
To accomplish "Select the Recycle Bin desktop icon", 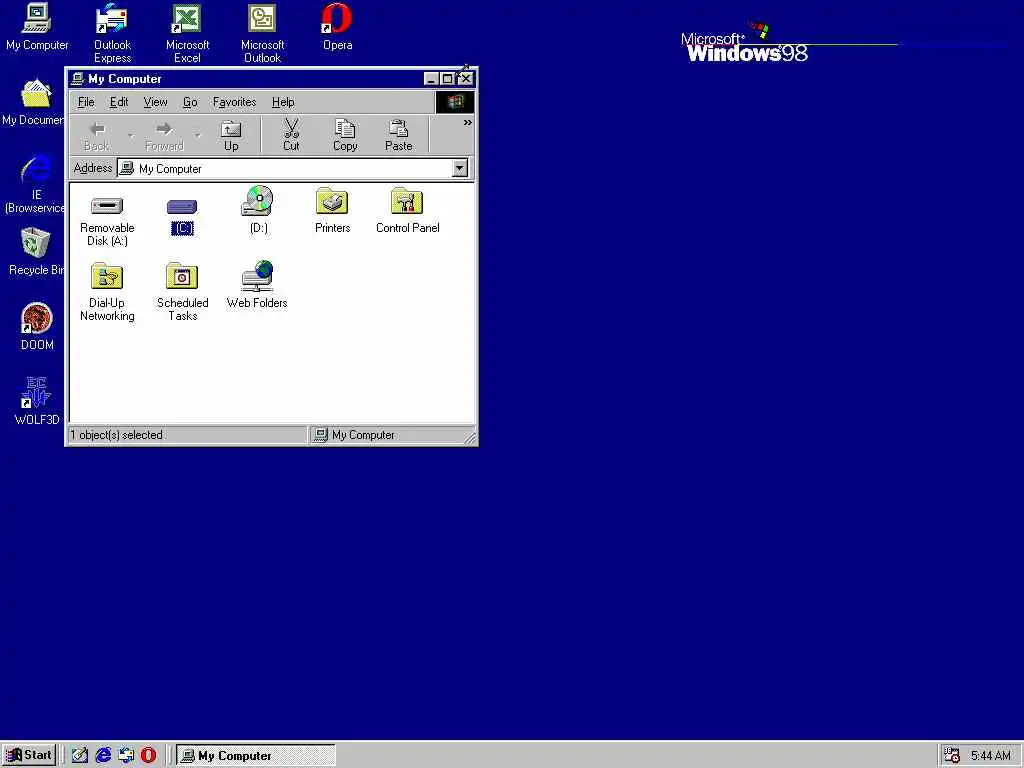I will (35, 252).
